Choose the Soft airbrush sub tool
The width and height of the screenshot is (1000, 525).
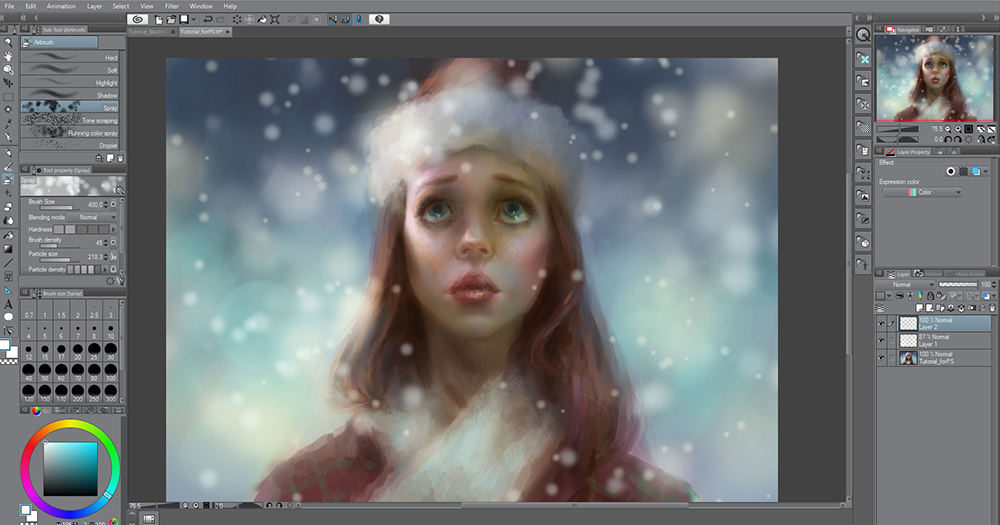[x=70, y=70]
